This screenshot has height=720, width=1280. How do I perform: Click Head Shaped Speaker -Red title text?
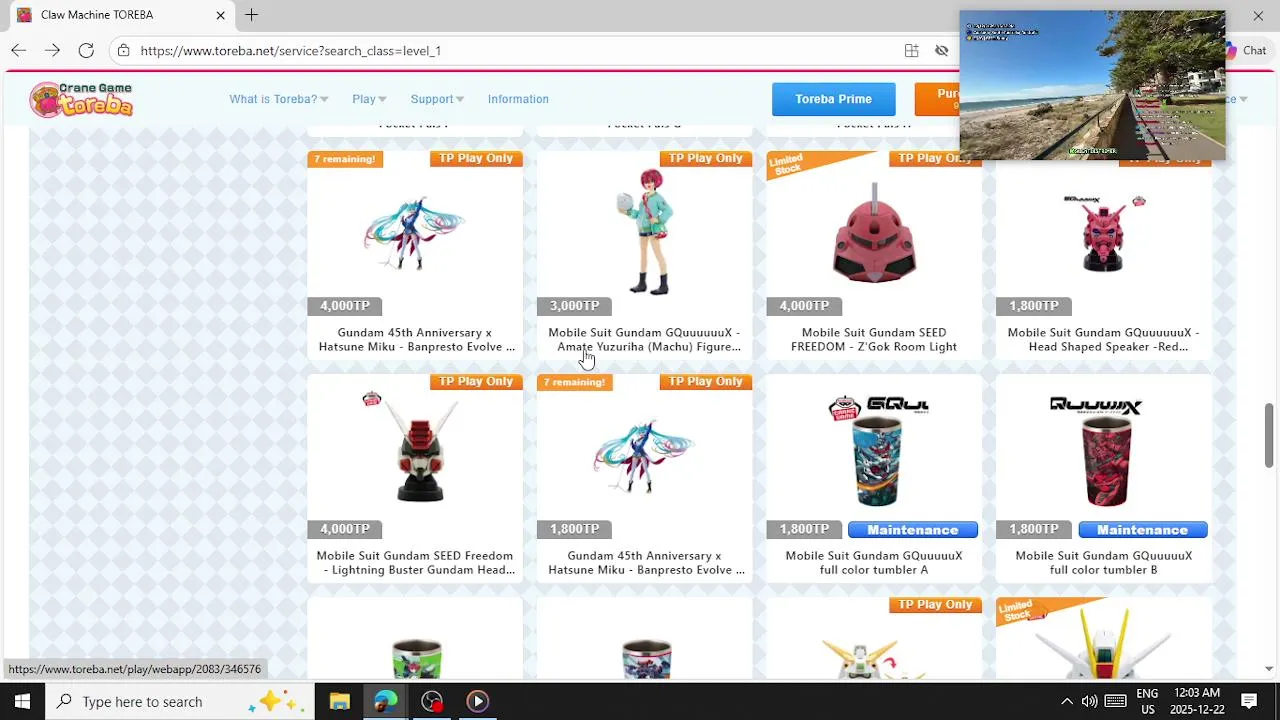coord(1104,340)
